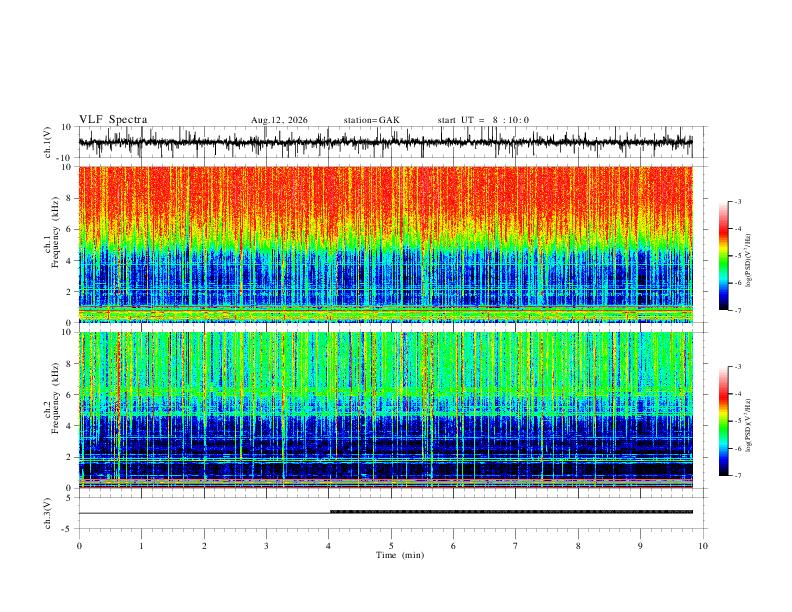Image resolution: width=792 pixels, height=612 pixels.
Task: Click the "Time (min)" axis title
Action: [400, 555]
